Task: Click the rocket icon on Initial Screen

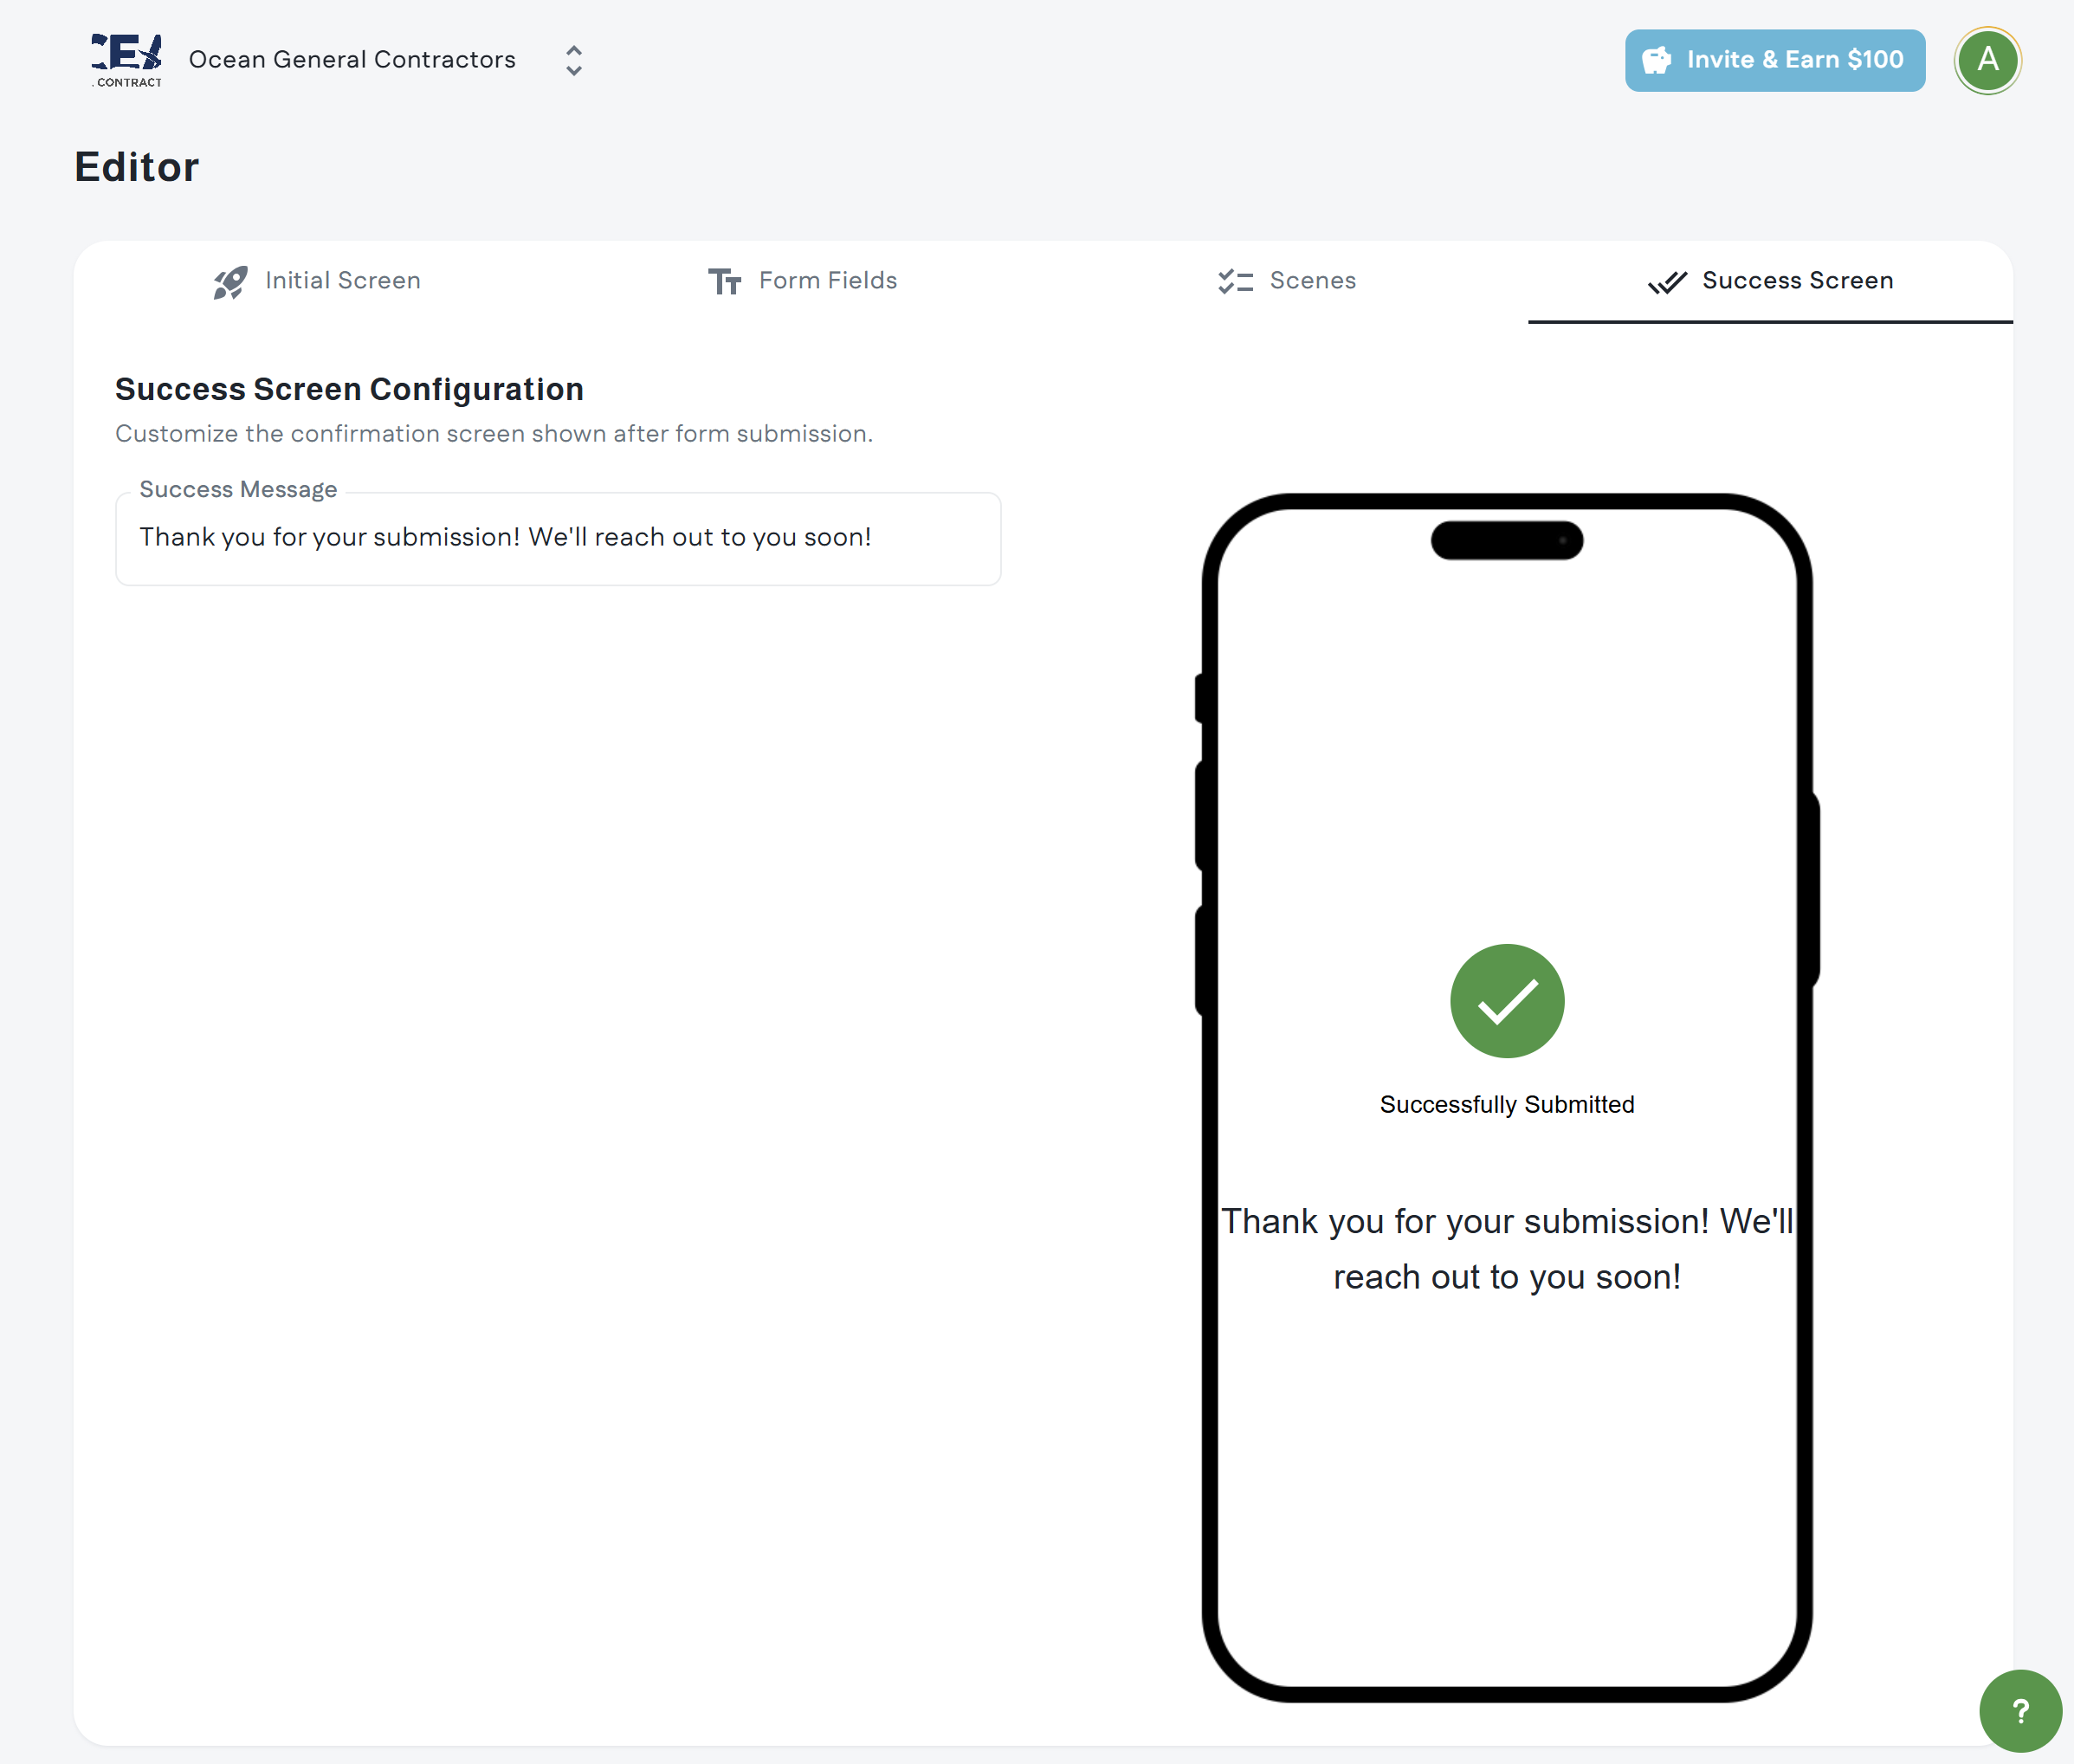Action: 230,282
